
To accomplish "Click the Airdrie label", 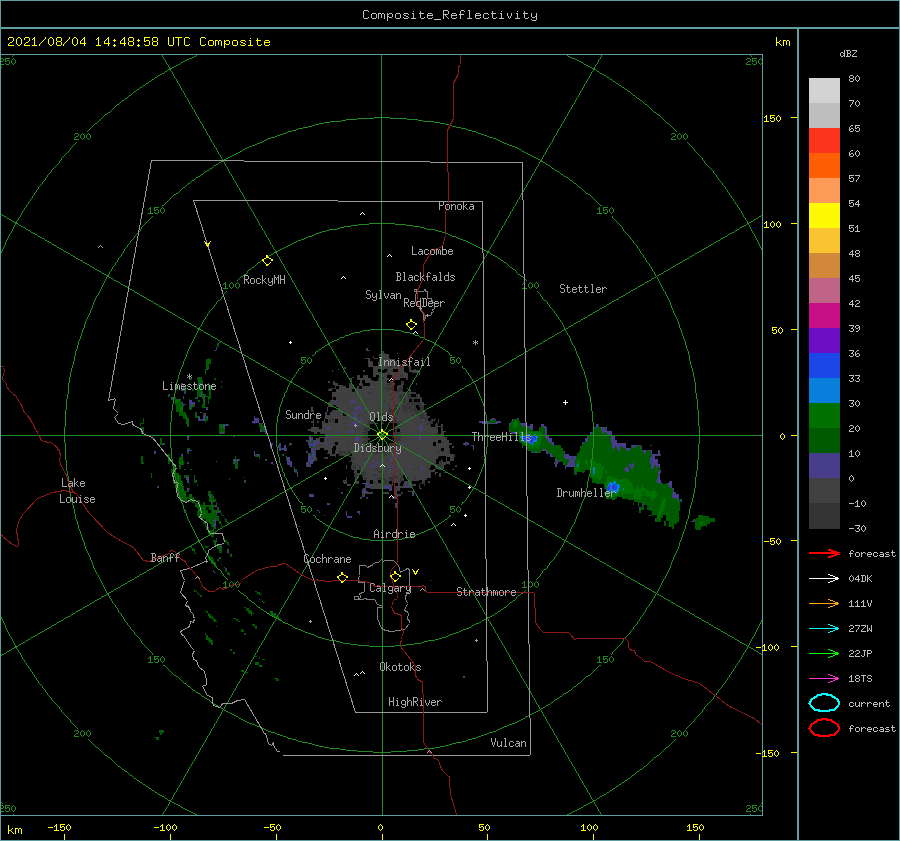I will (x=394, y=534).
